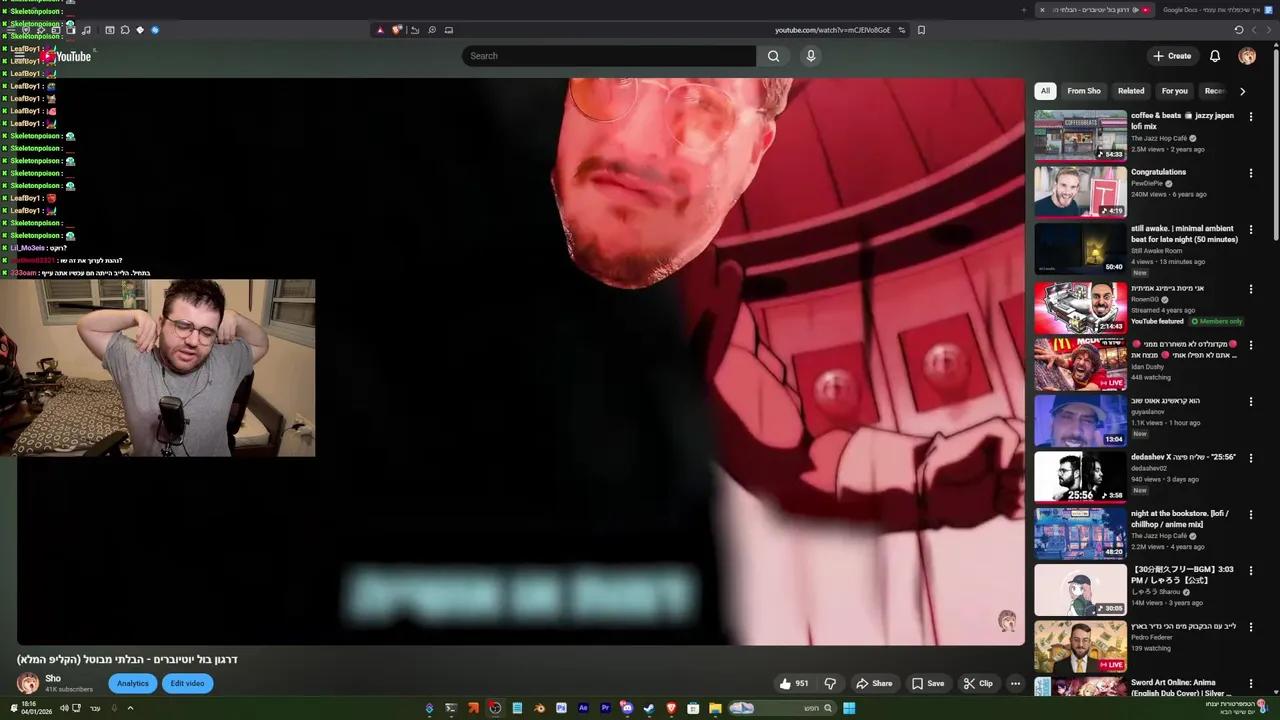Image resolution: width=1280 pixels, height=720 pixels.
Task: Open more options for still awake video
Action: point(1250,229)
